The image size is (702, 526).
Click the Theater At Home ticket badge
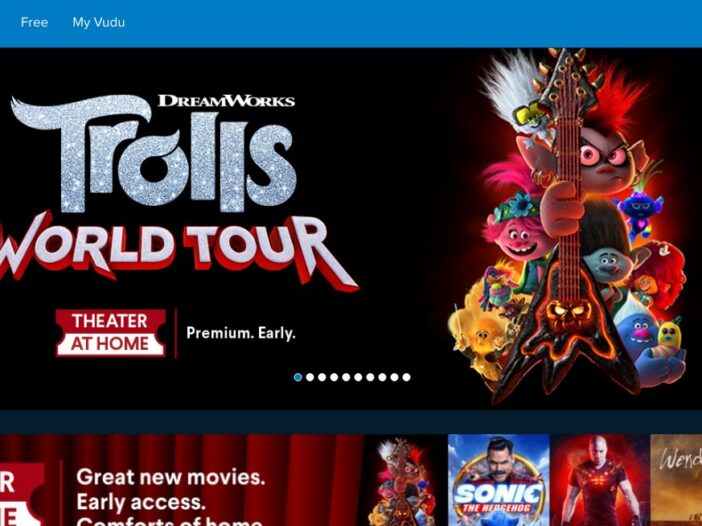point(111,333)
